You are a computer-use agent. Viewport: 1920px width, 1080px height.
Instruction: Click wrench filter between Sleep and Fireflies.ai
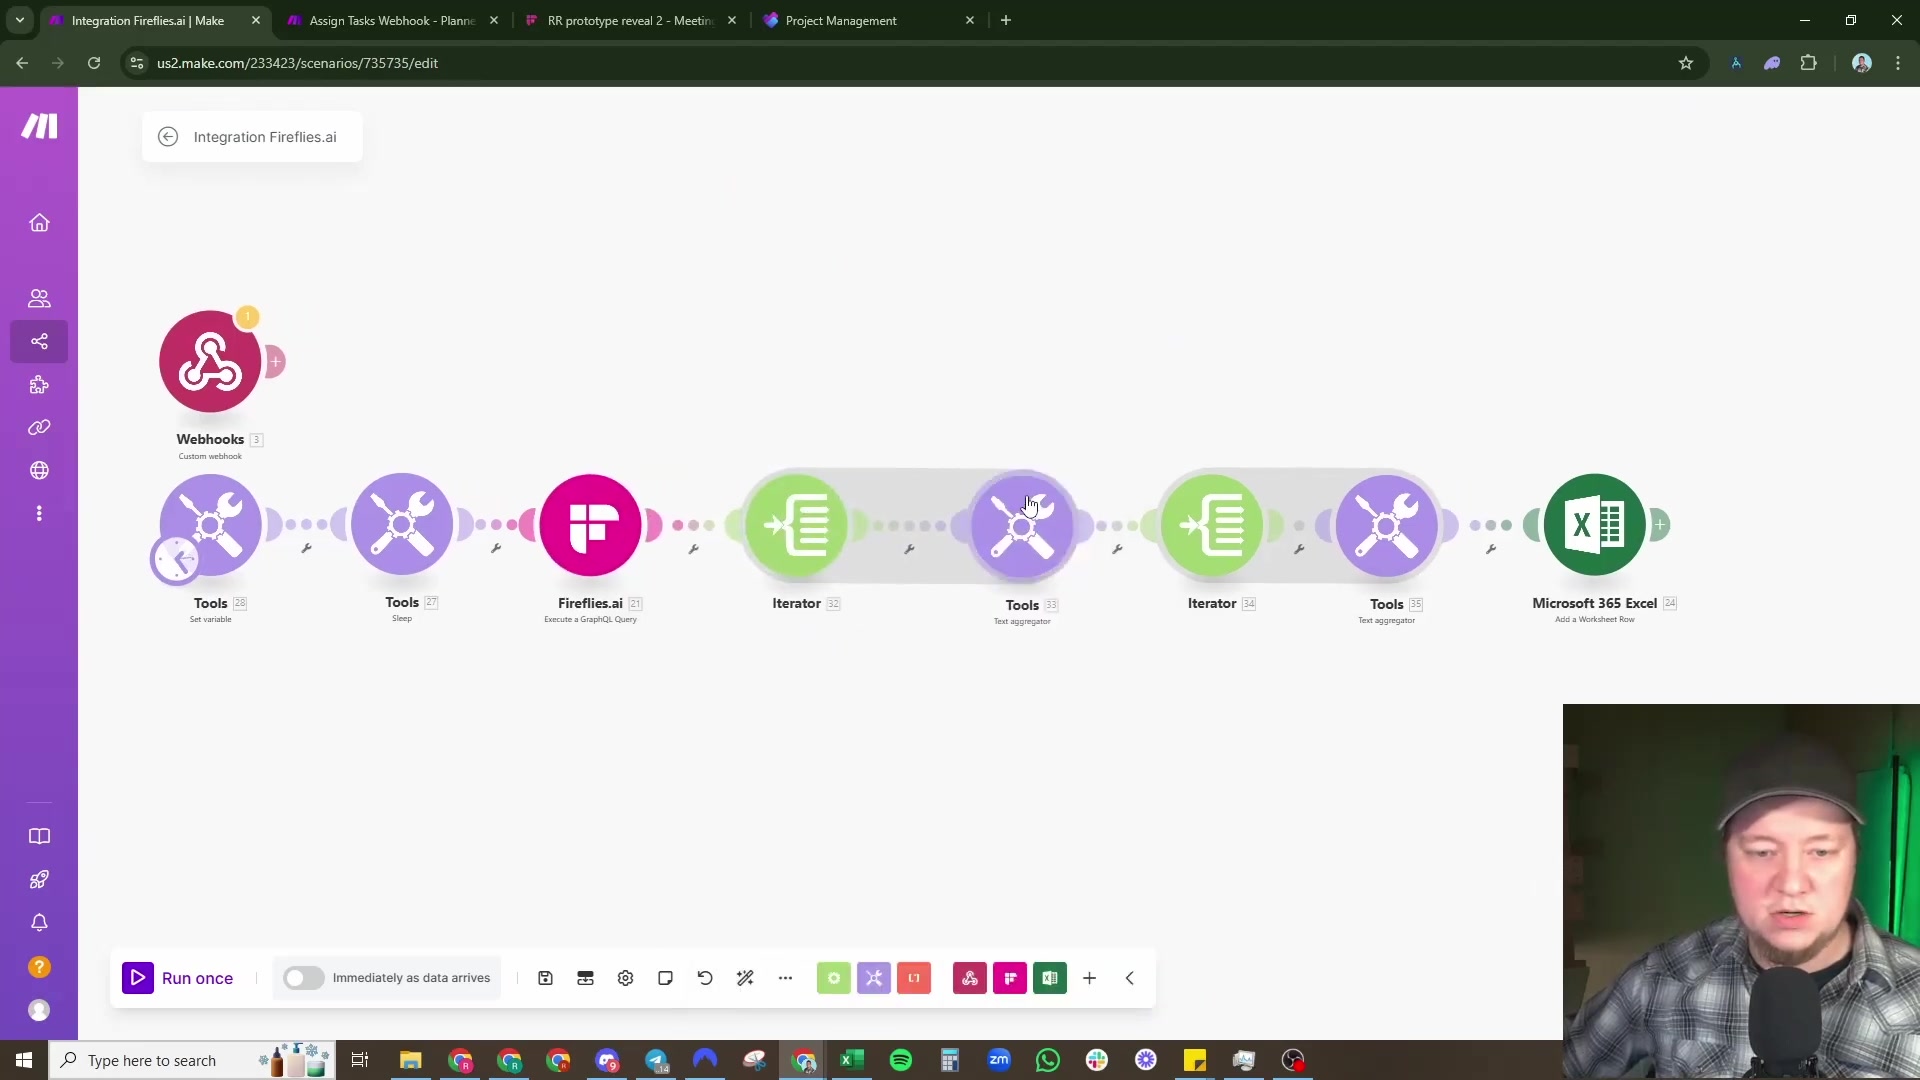click(x=495, y=548)
